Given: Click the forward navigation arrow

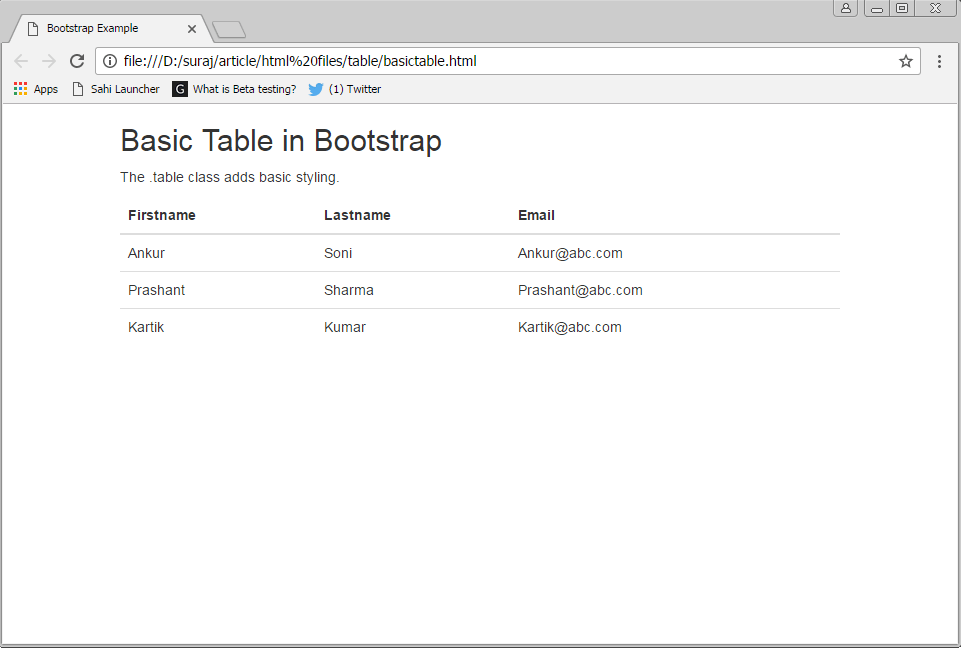Looking at the screenshot, I should click(x=48, y=61).
